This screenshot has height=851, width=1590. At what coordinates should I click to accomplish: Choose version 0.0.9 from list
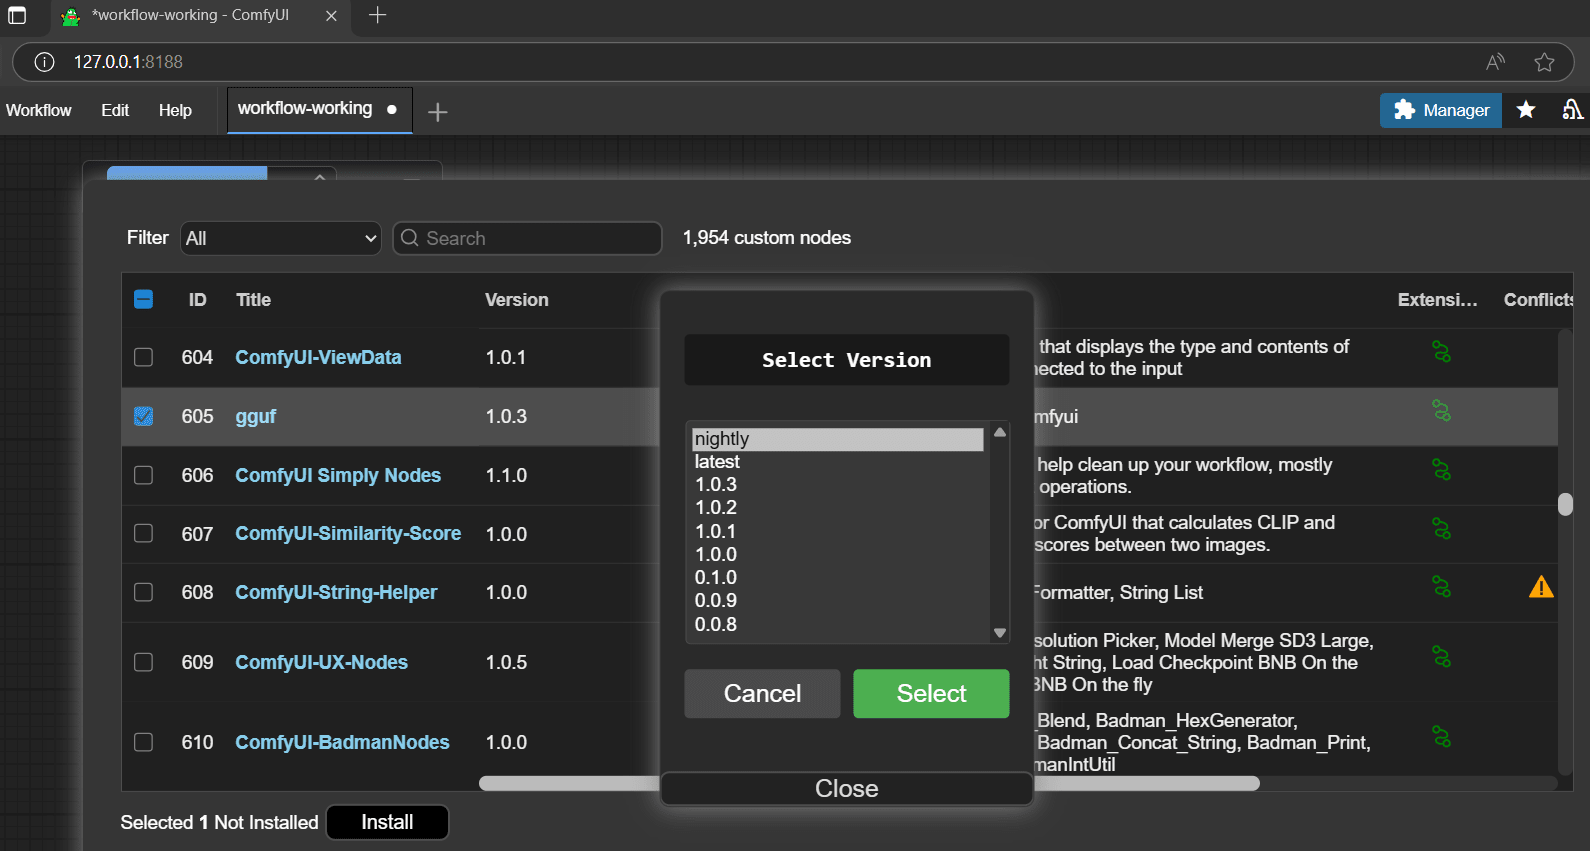[x=838, y=601]
